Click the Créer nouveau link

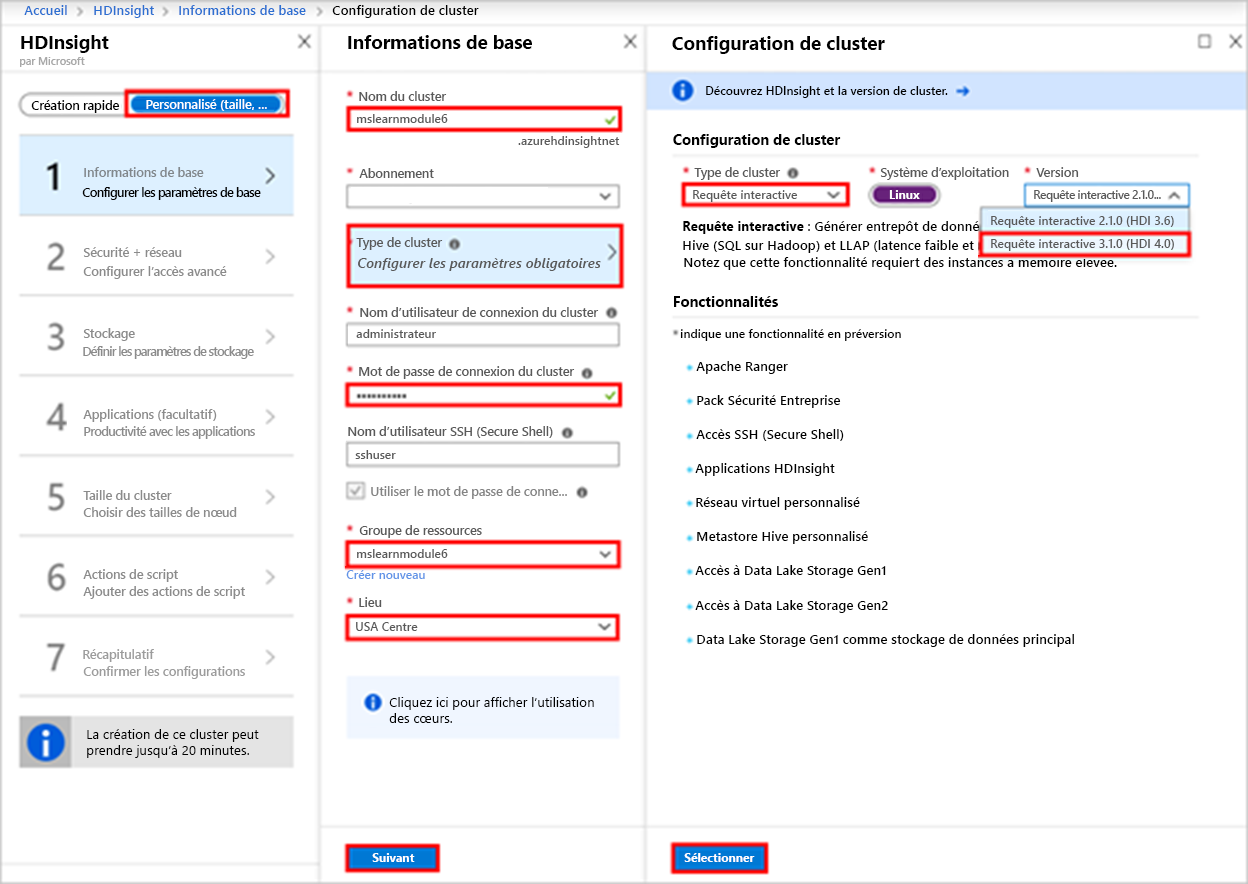[385, 575]
